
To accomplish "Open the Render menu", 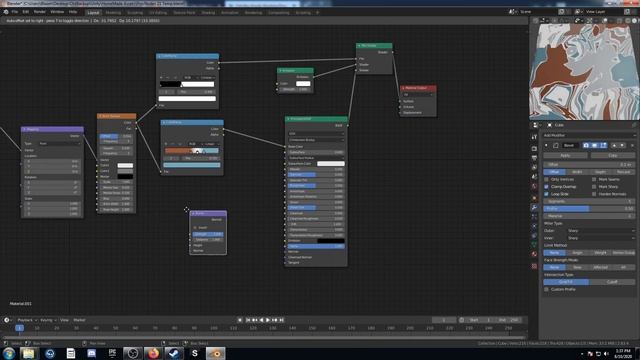I will 39,12.
